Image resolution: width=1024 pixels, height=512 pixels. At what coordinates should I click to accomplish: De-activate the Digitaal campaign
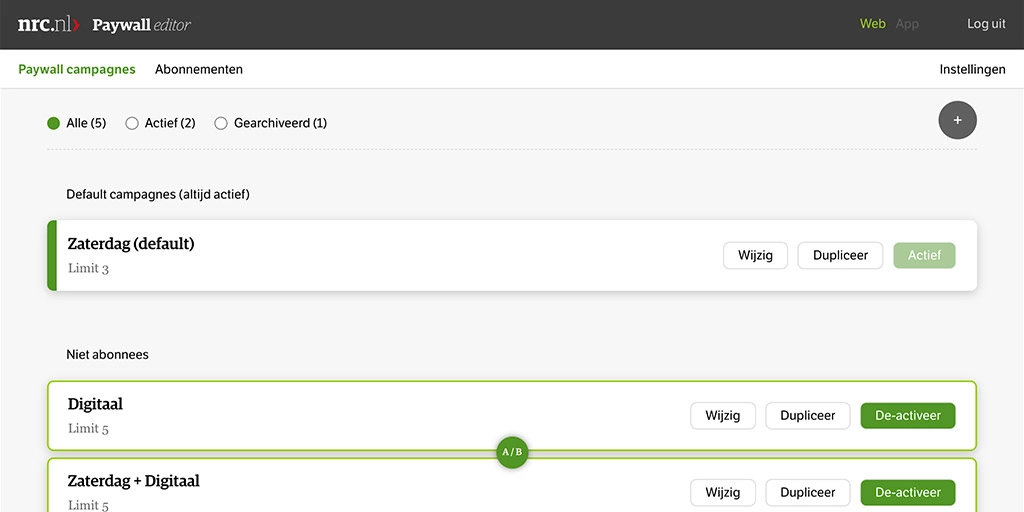pos(907,415)
